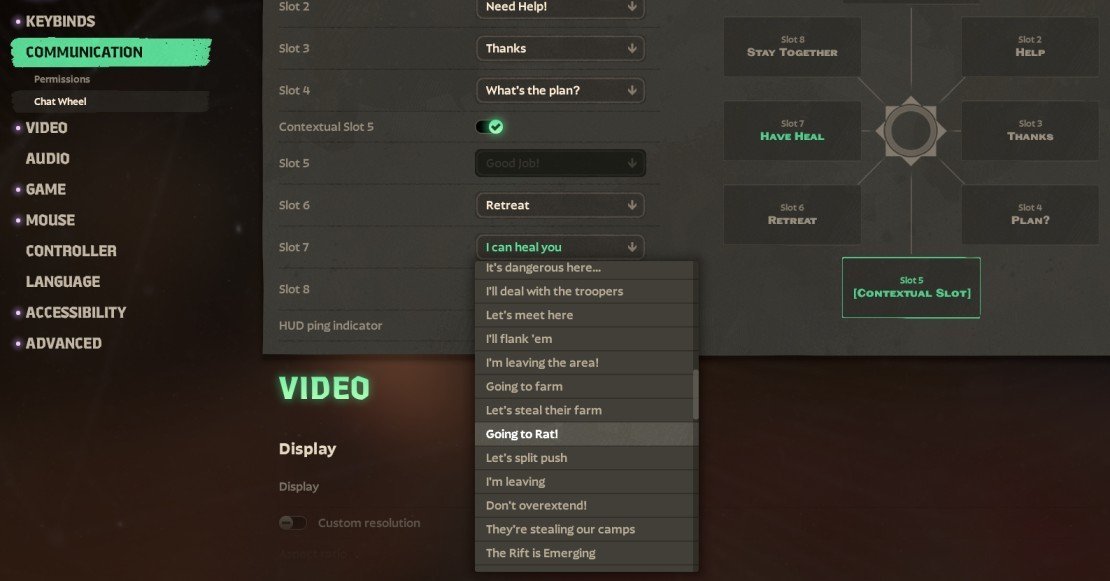Viewport: 1110px width, 581px height.
Task: Toggle the Contextual Slot 5 switch
Action: click(489, 127)
